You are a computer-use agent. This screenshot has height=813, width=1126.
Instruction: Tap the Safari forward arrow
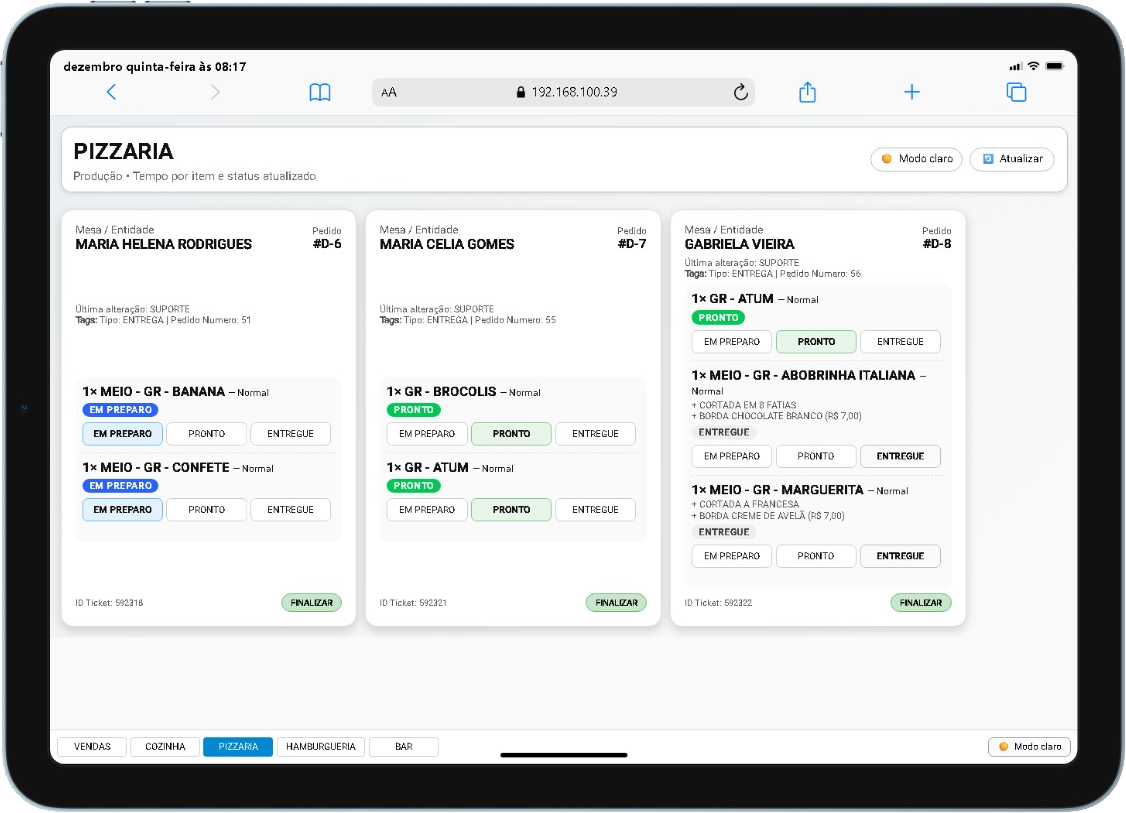pyautogui.click(x=215, y=92)
